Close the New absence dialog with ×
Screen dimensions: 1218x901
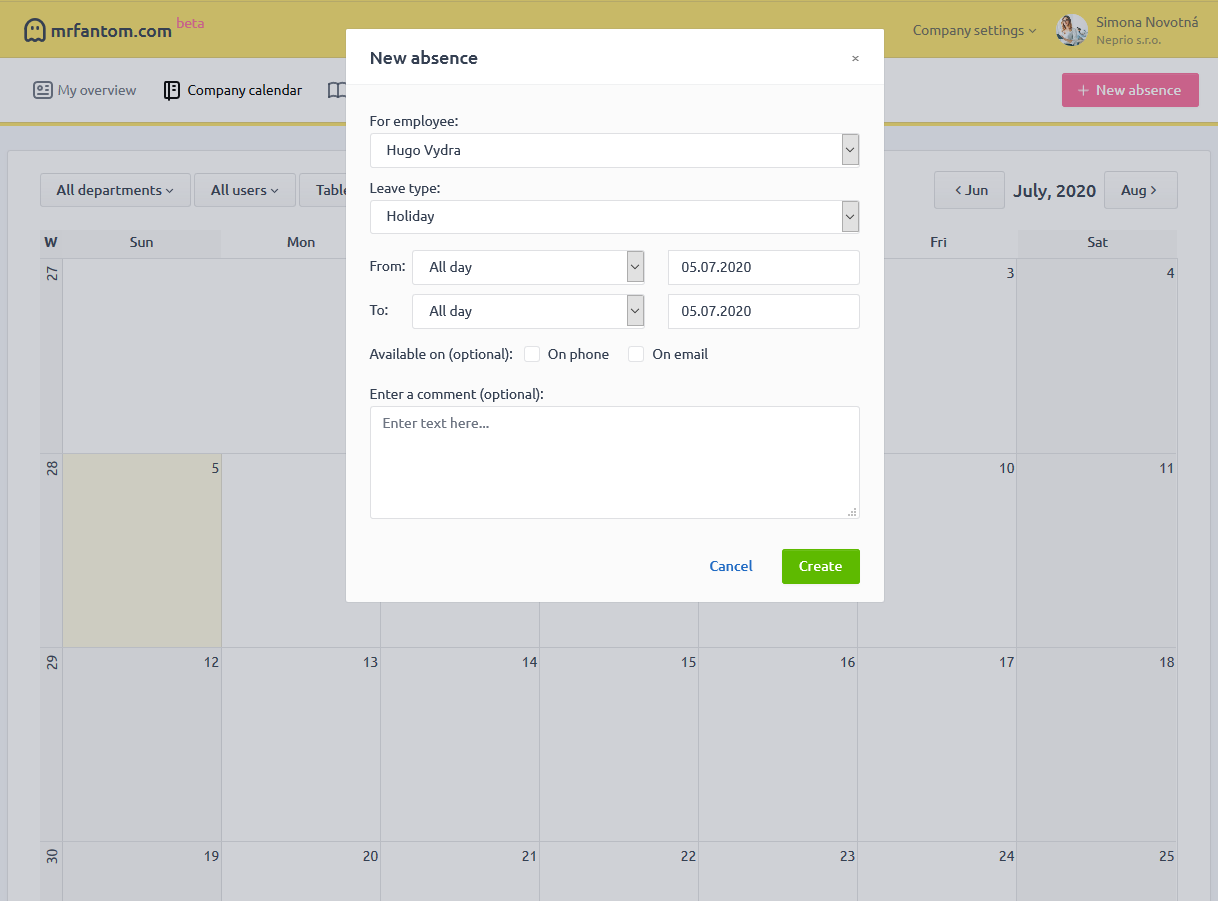(x=855, y=58)
